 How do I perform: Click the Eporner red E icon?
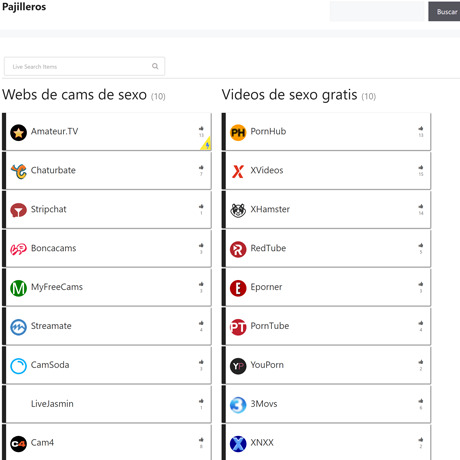[238, 288]
